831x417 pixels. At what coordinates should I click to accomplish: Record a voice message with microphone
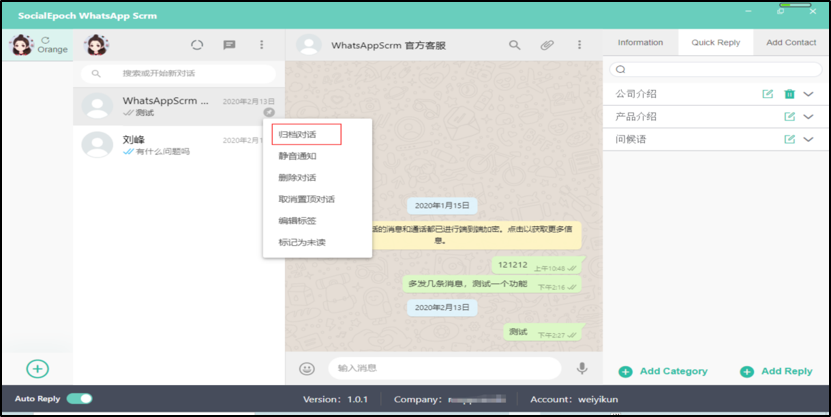coord(582,368)
